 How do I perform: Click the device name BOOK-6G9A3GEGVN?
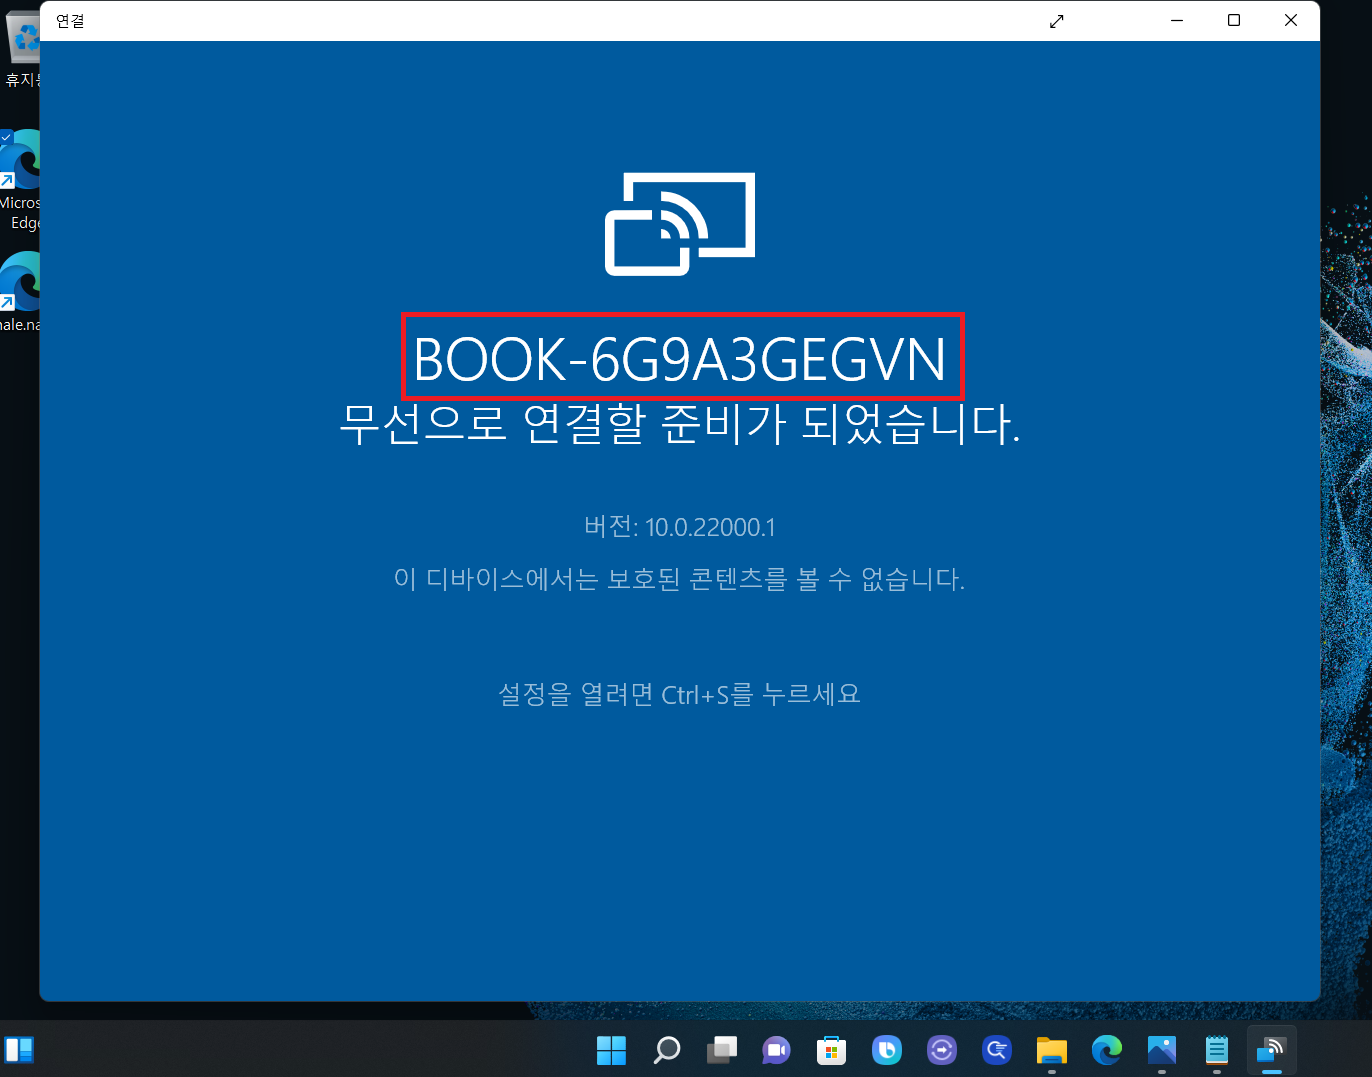[680, 359]
